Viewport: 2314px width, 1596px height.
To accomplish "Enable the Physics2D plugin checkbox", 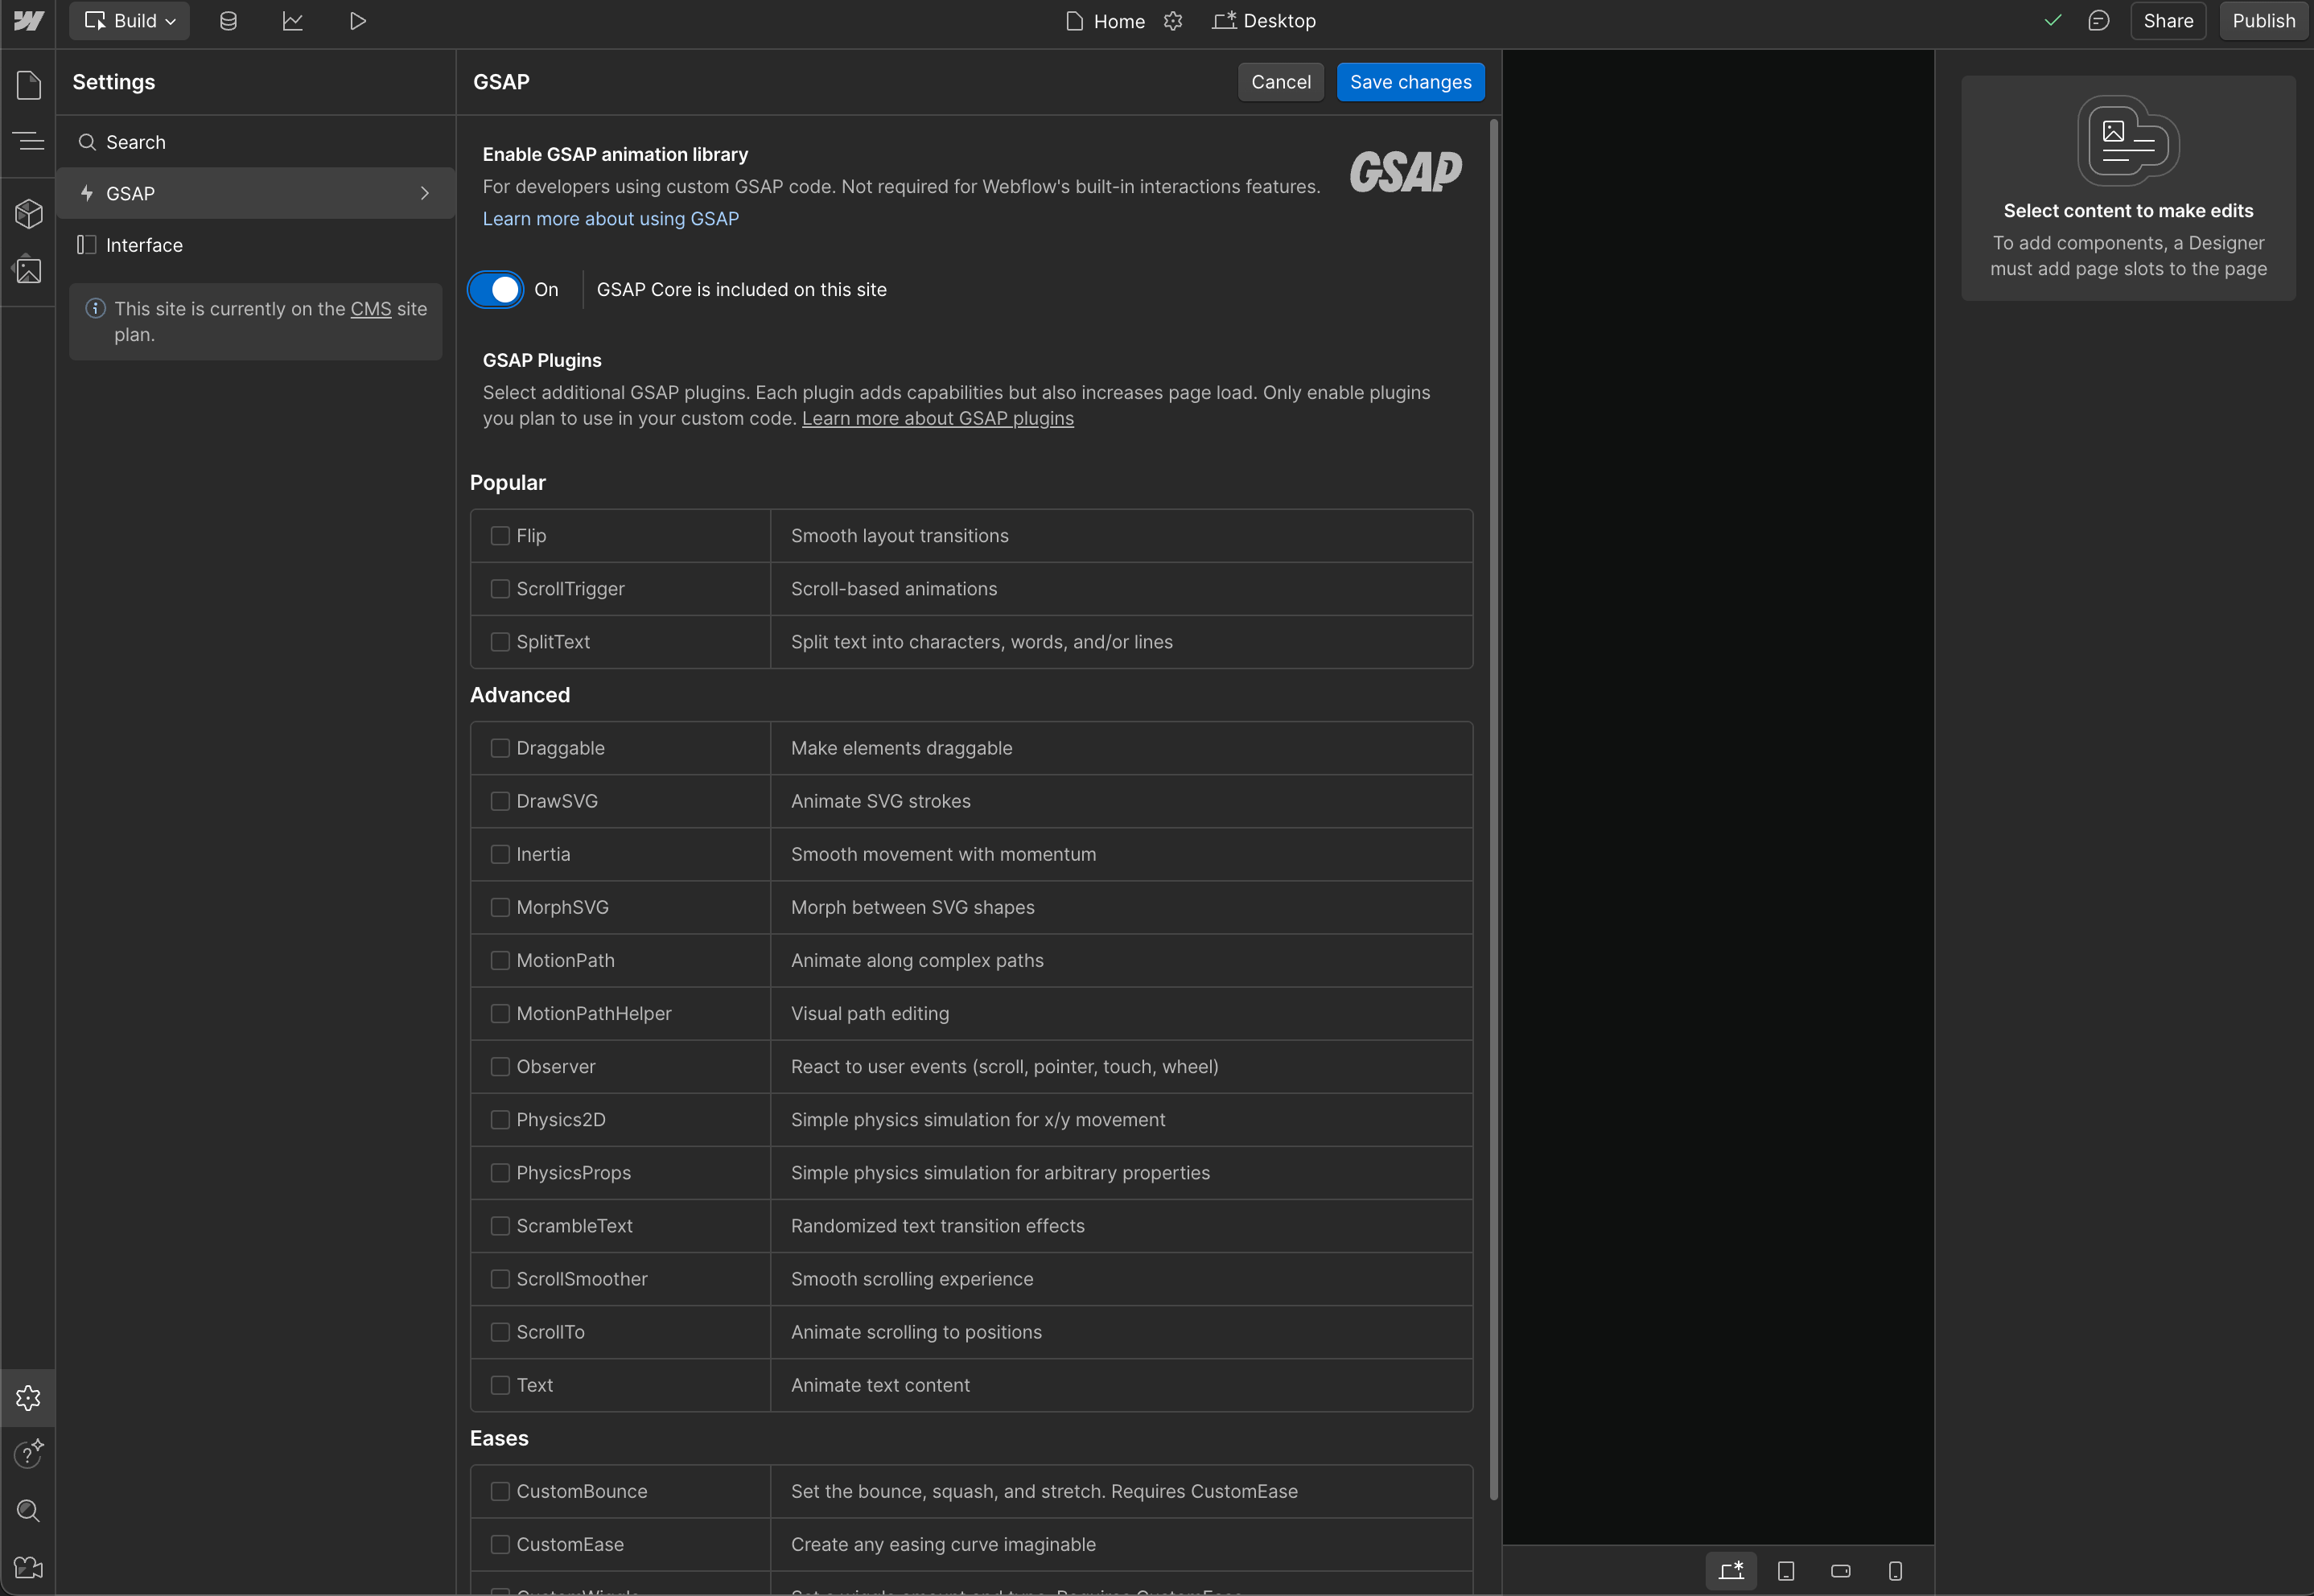I will click(500, 1120).
